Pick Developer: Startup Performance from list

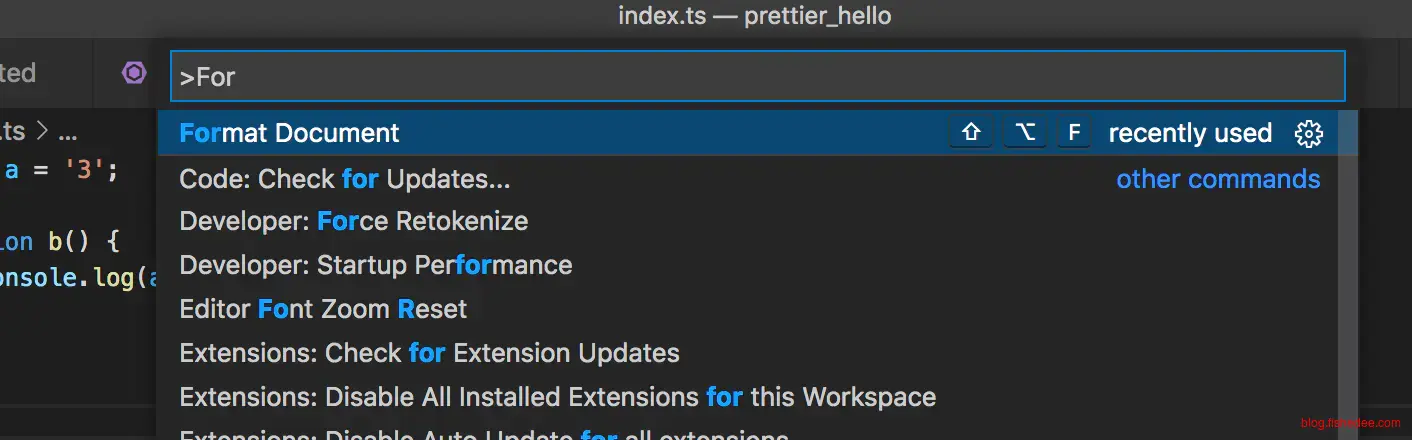point(375,266)
